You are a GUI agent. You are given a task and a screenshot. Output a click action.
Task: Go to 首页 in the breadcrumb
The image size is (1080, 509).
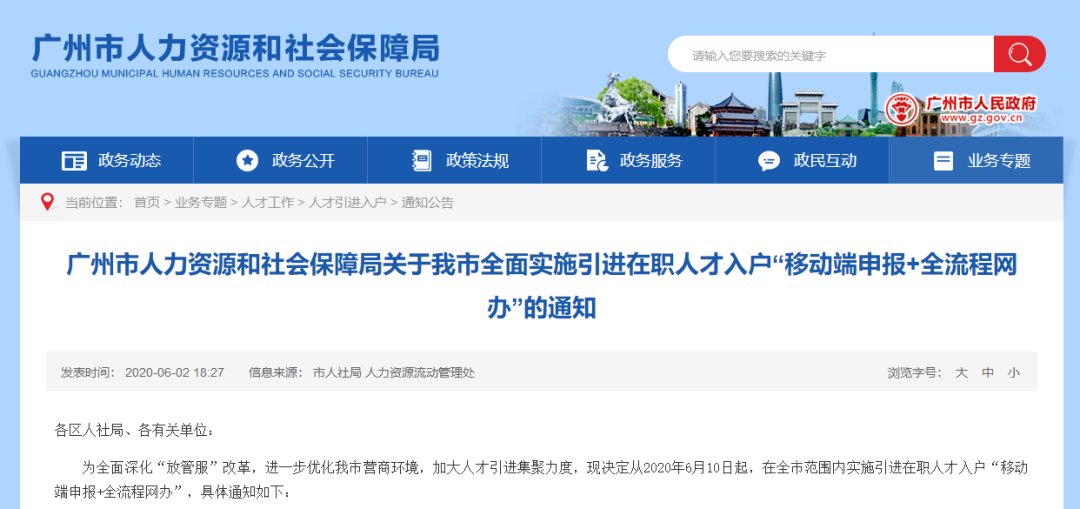146,202
